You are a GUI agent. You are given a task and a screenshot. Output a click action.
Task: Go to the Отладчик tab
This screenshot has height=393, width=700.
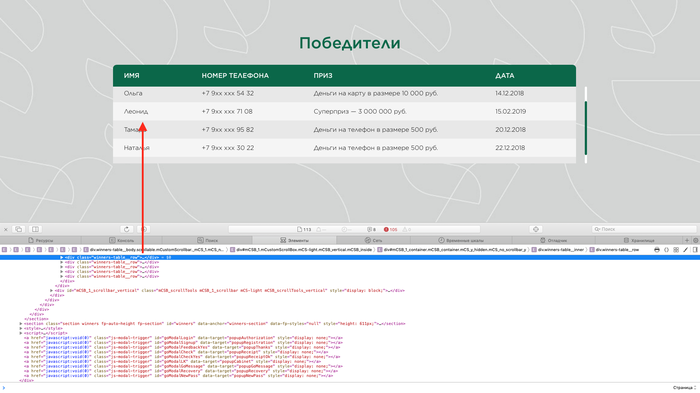[x=553, y=240]
